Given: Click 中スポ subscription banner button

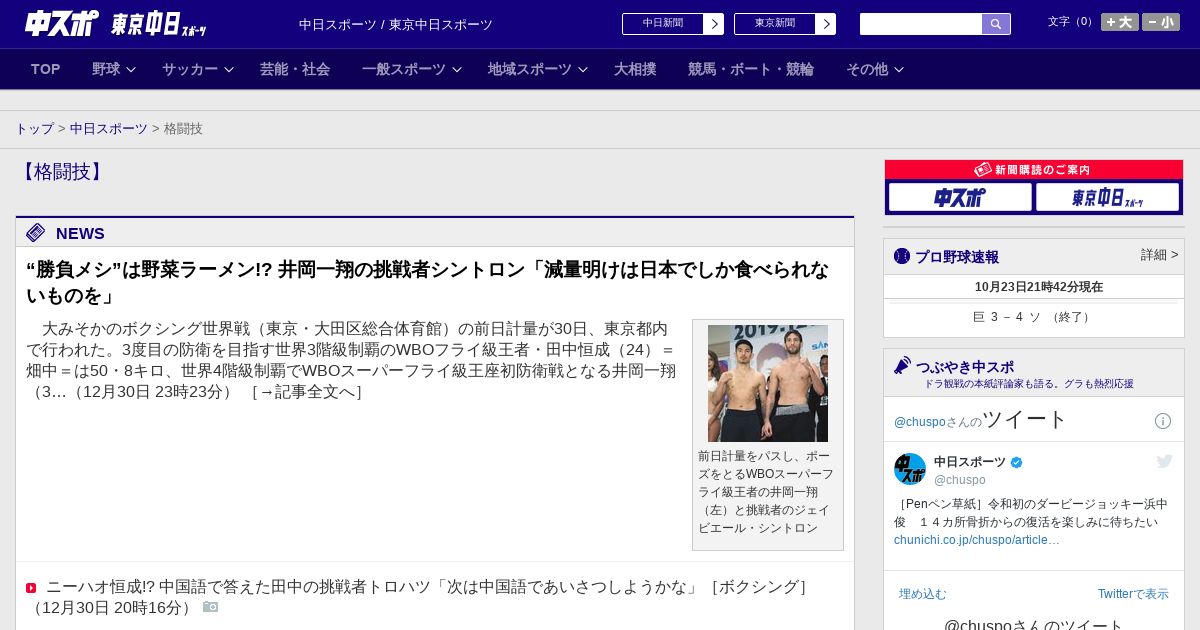Looking at the screenshot, I should (960, 197).
